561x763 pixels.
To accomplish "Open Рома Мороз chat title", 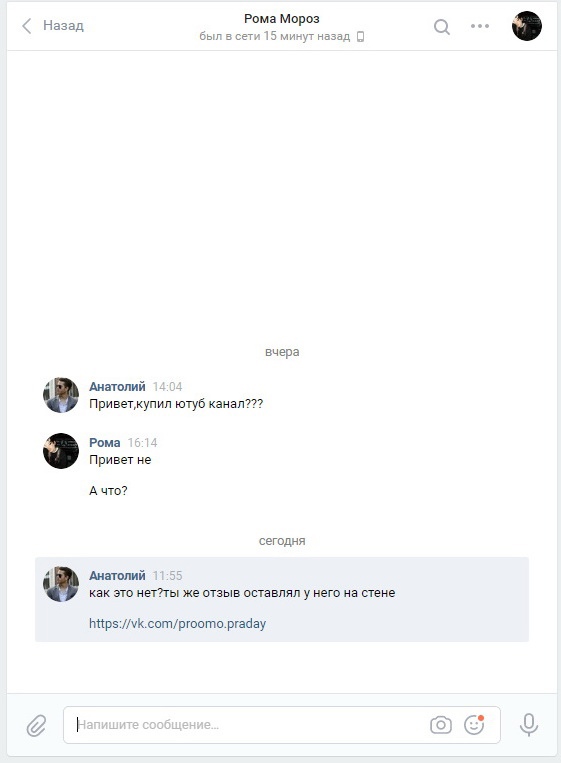I will coord(282,18).
